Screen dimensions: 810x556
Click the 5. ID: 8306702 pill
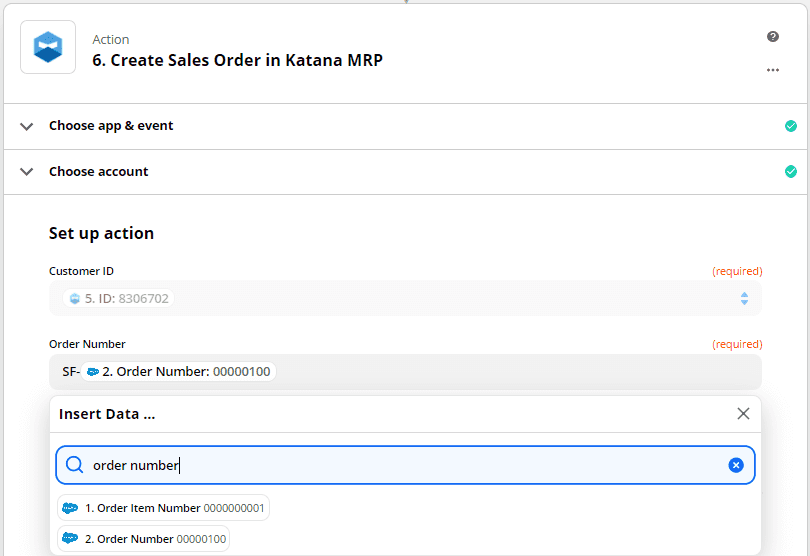tap(119, 299)
